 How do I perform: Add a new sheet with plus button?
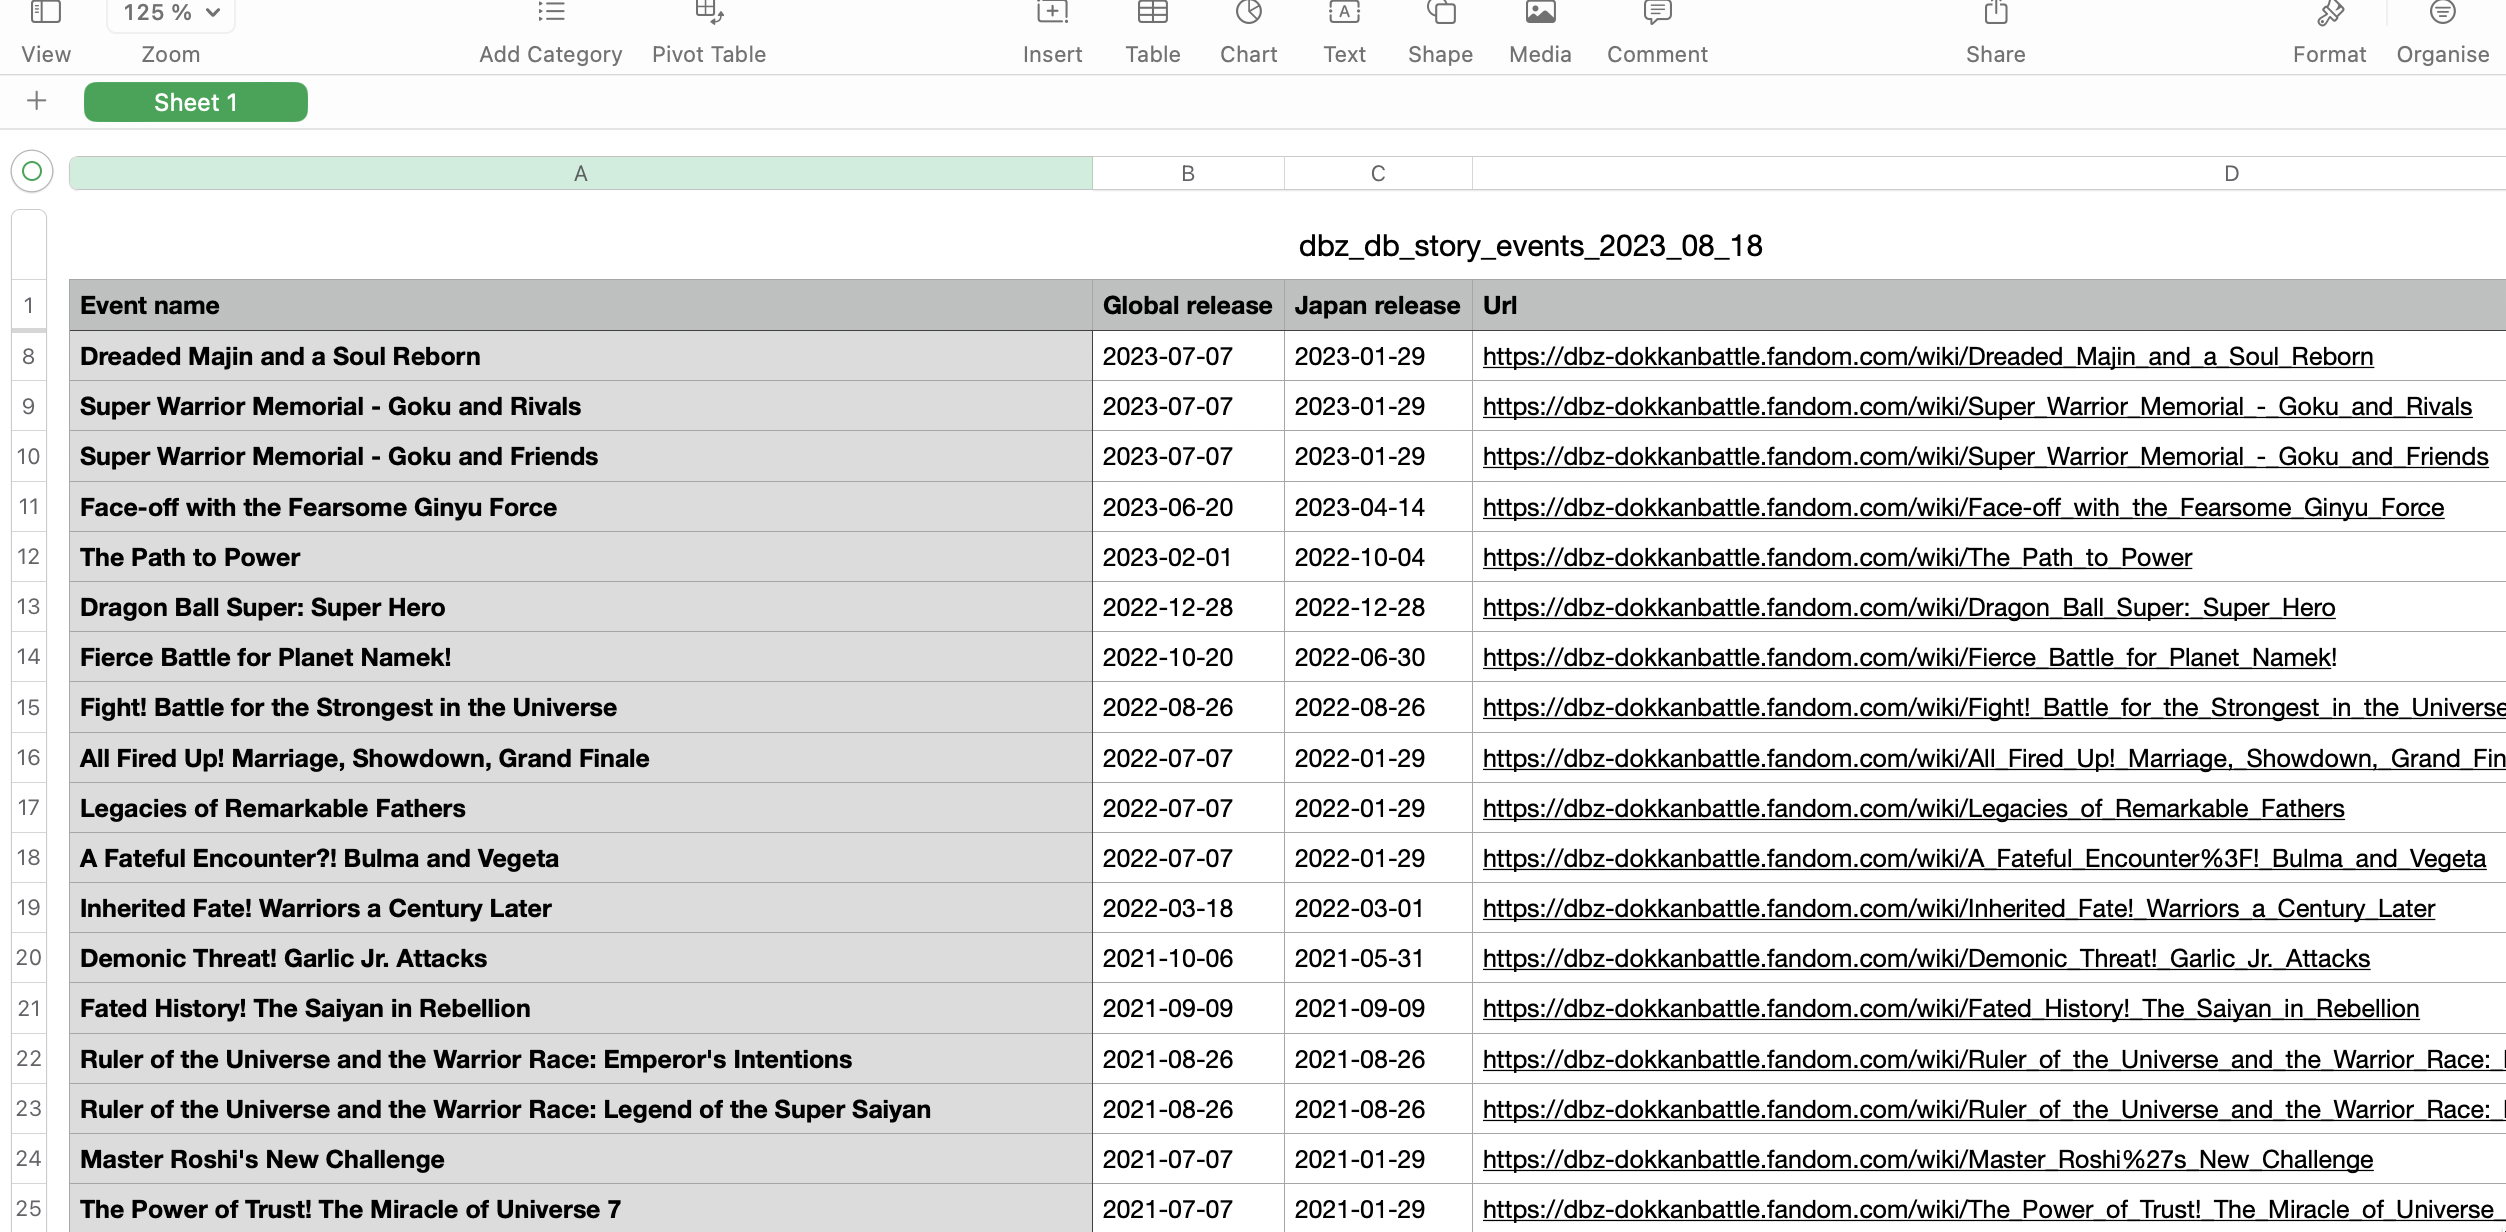click(37, 101)
